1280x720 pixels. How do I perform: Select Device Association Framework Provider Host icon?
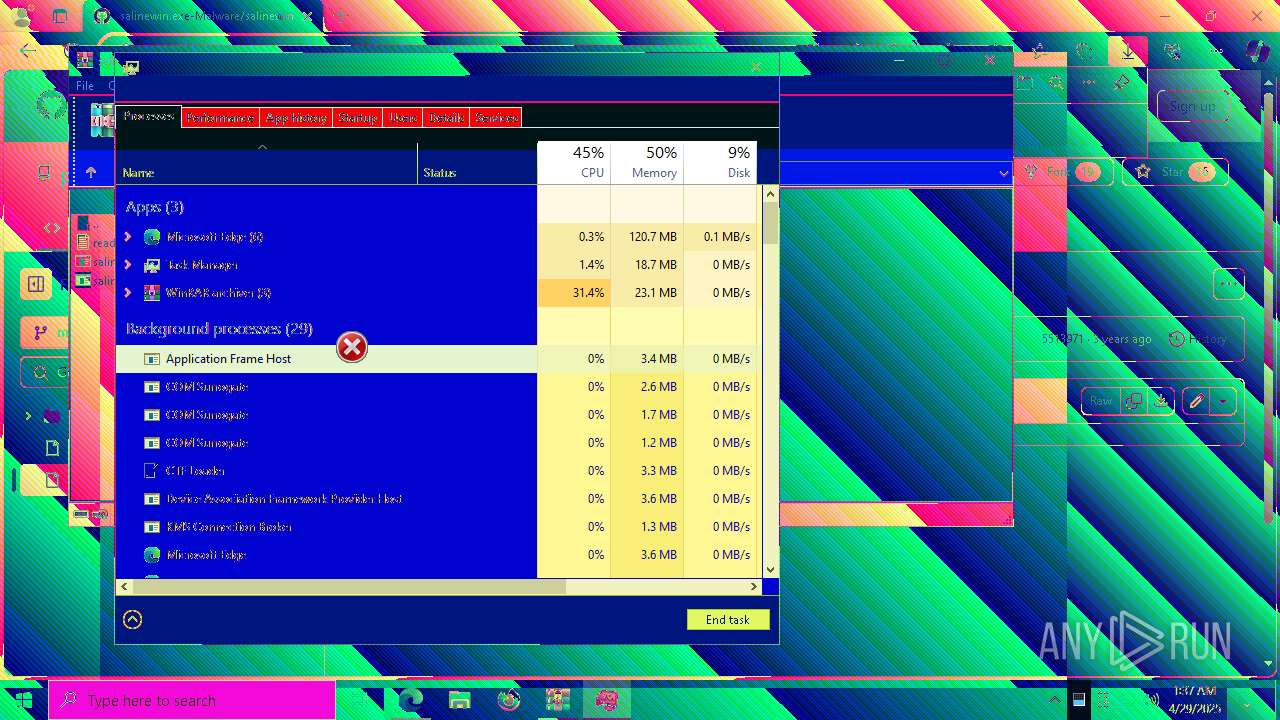pos(152,499)
